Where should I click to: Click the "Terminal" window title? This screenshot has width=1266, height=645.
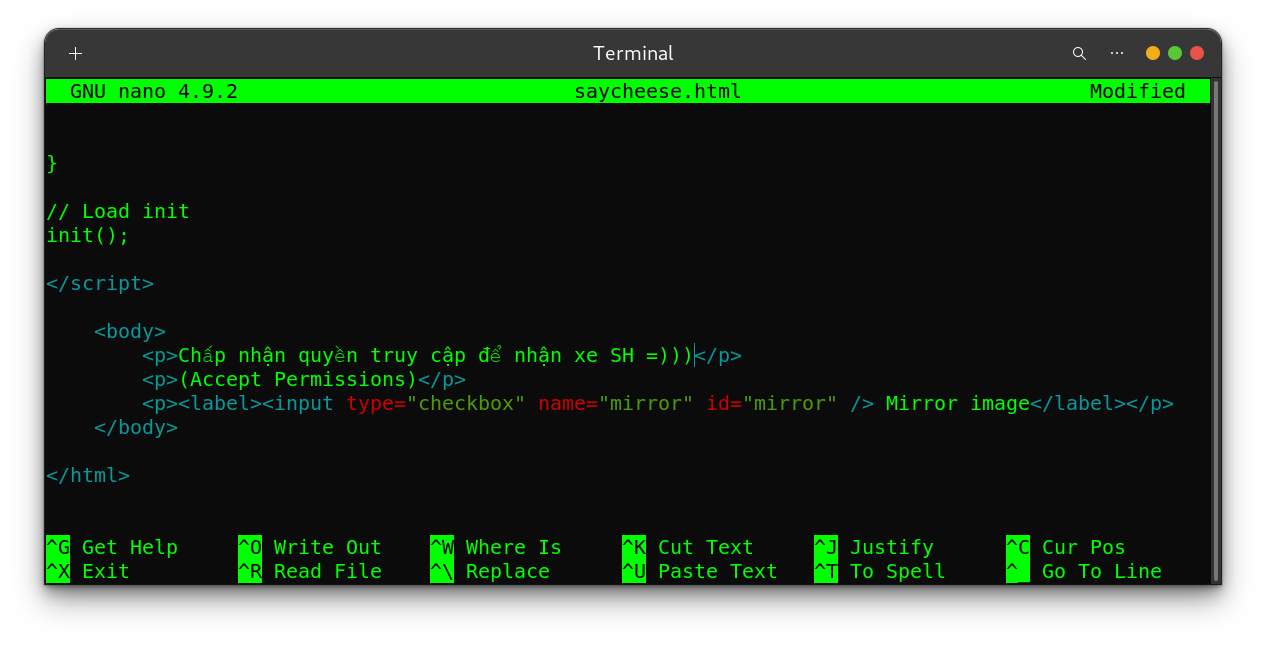pyautogui.click(x=633, y=53)
